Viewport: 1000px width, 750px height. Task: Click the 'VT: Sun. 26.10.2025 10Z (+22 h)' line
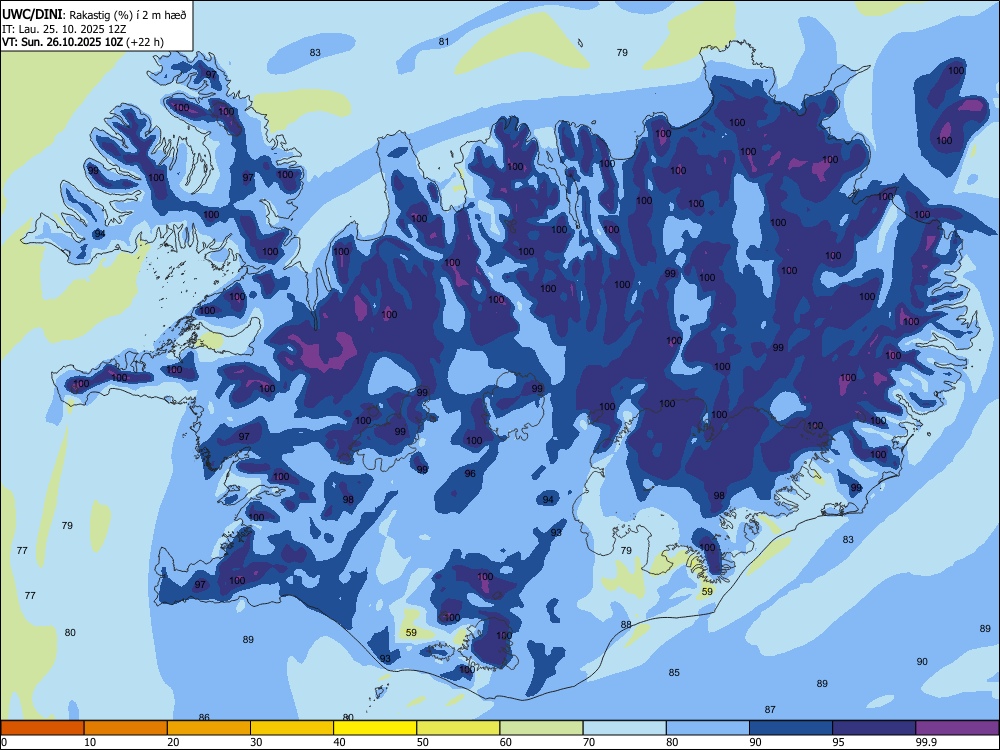point(83,42)
